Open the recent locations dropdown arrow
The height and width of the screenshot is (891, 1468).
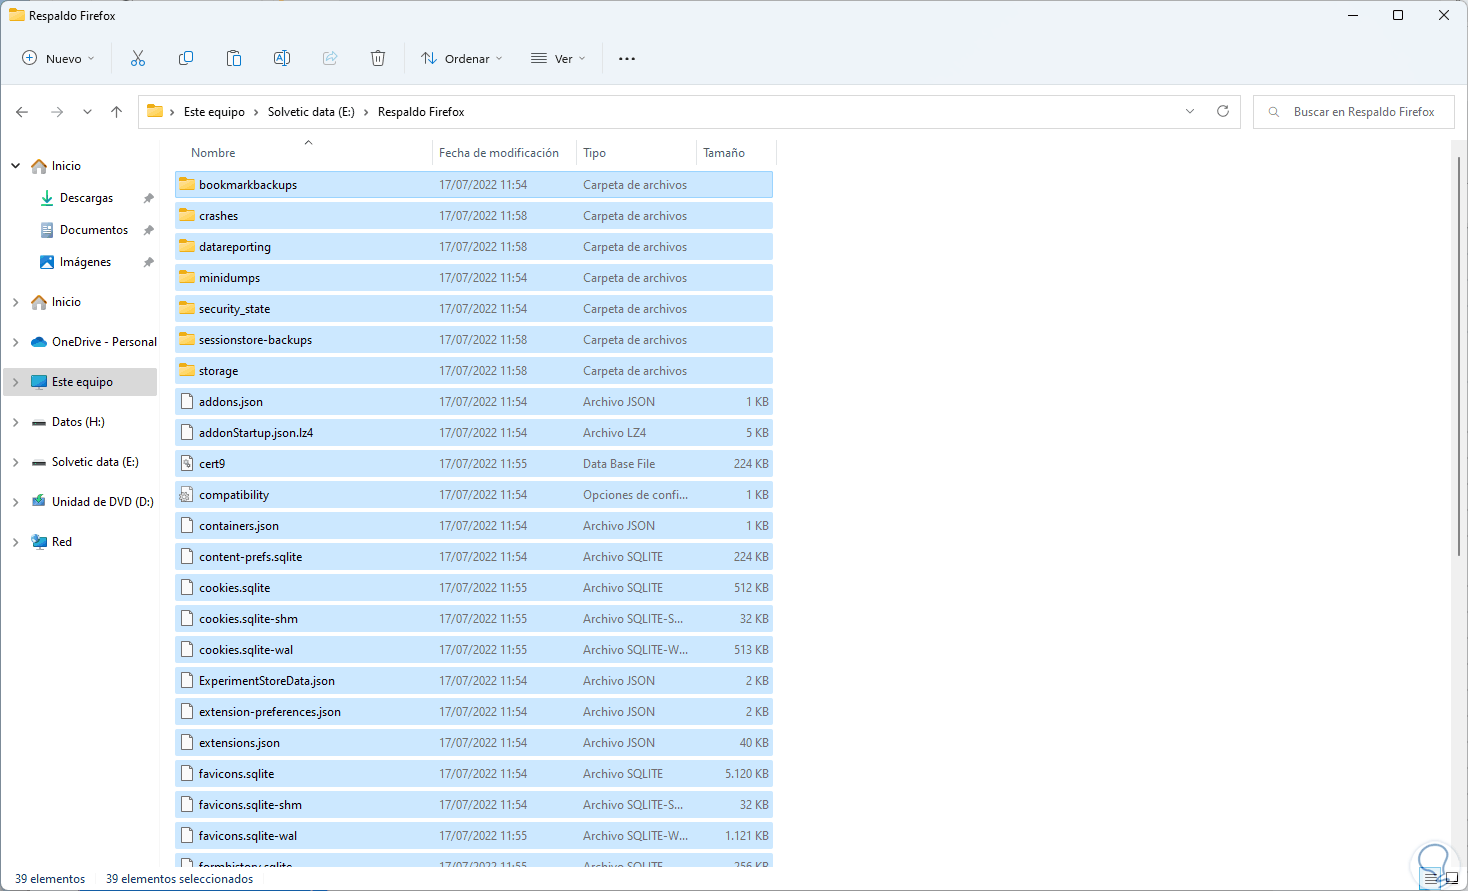87,112
